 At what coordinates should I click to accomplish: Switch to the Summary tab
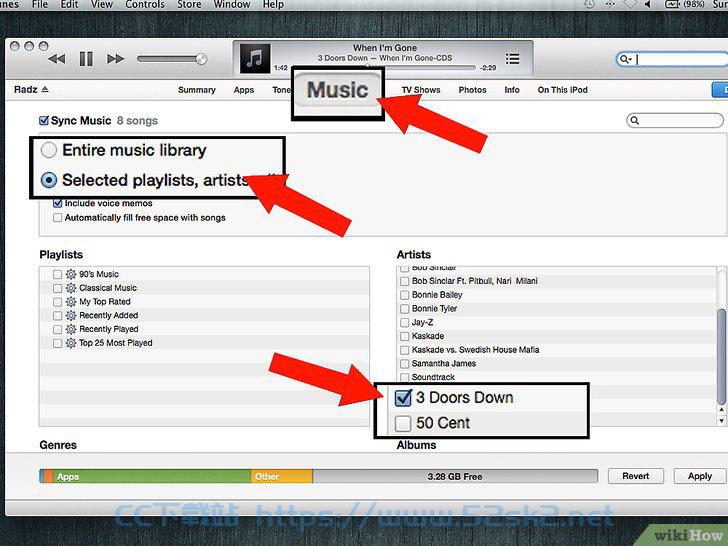click(x=197, y=90)
